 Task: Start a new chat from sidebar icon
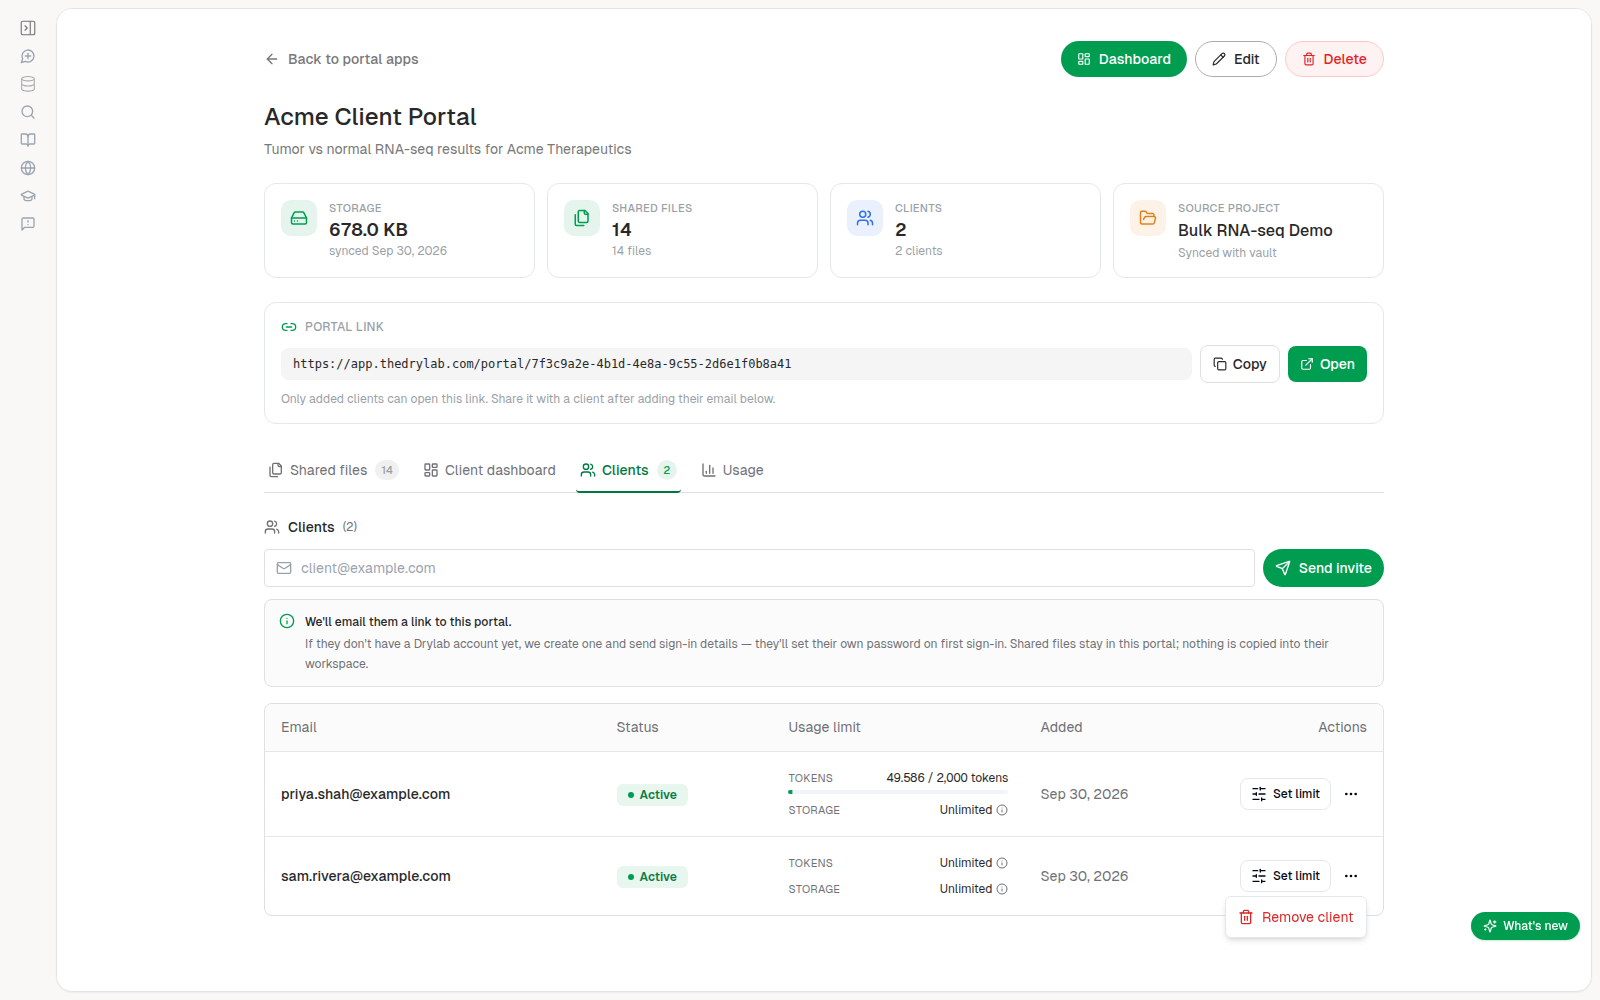click(x=28, y=56)
